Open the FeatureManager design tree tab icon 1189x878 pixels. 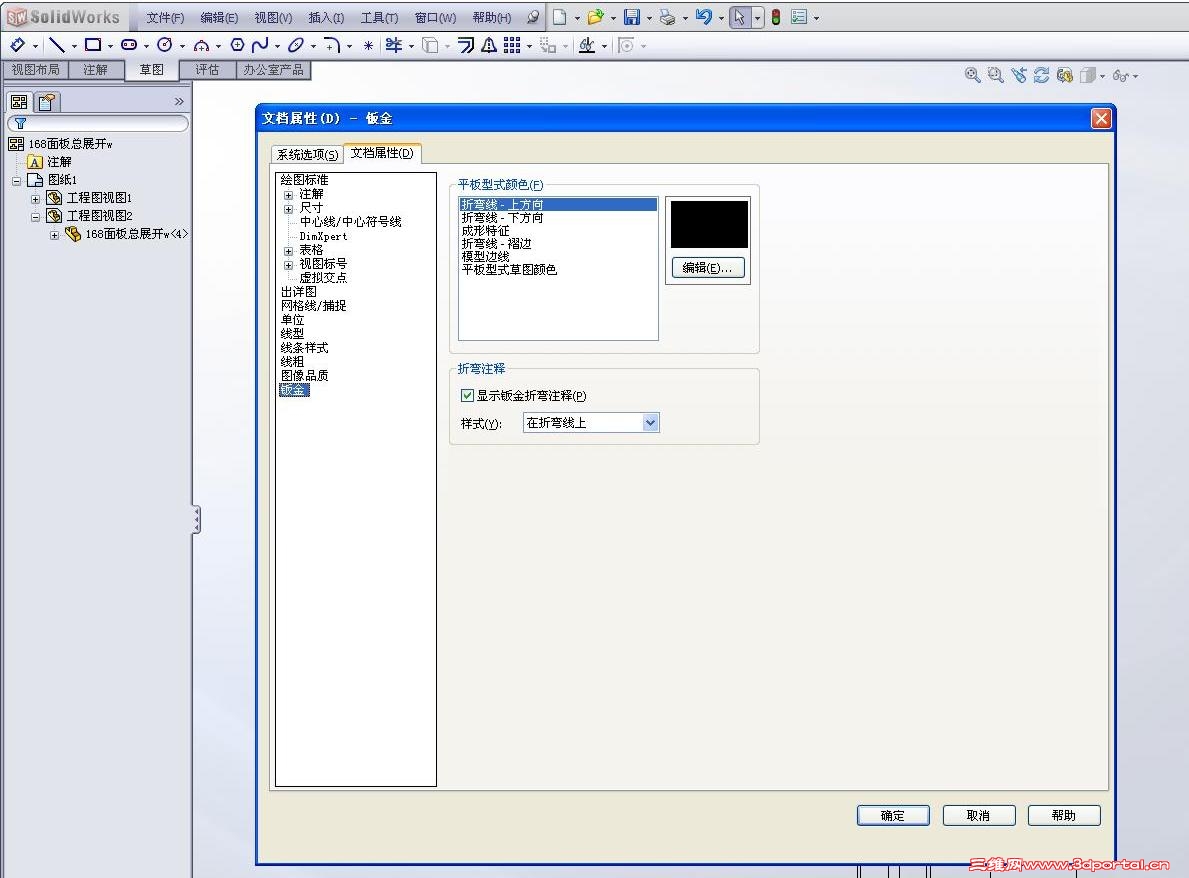(19, 102)
